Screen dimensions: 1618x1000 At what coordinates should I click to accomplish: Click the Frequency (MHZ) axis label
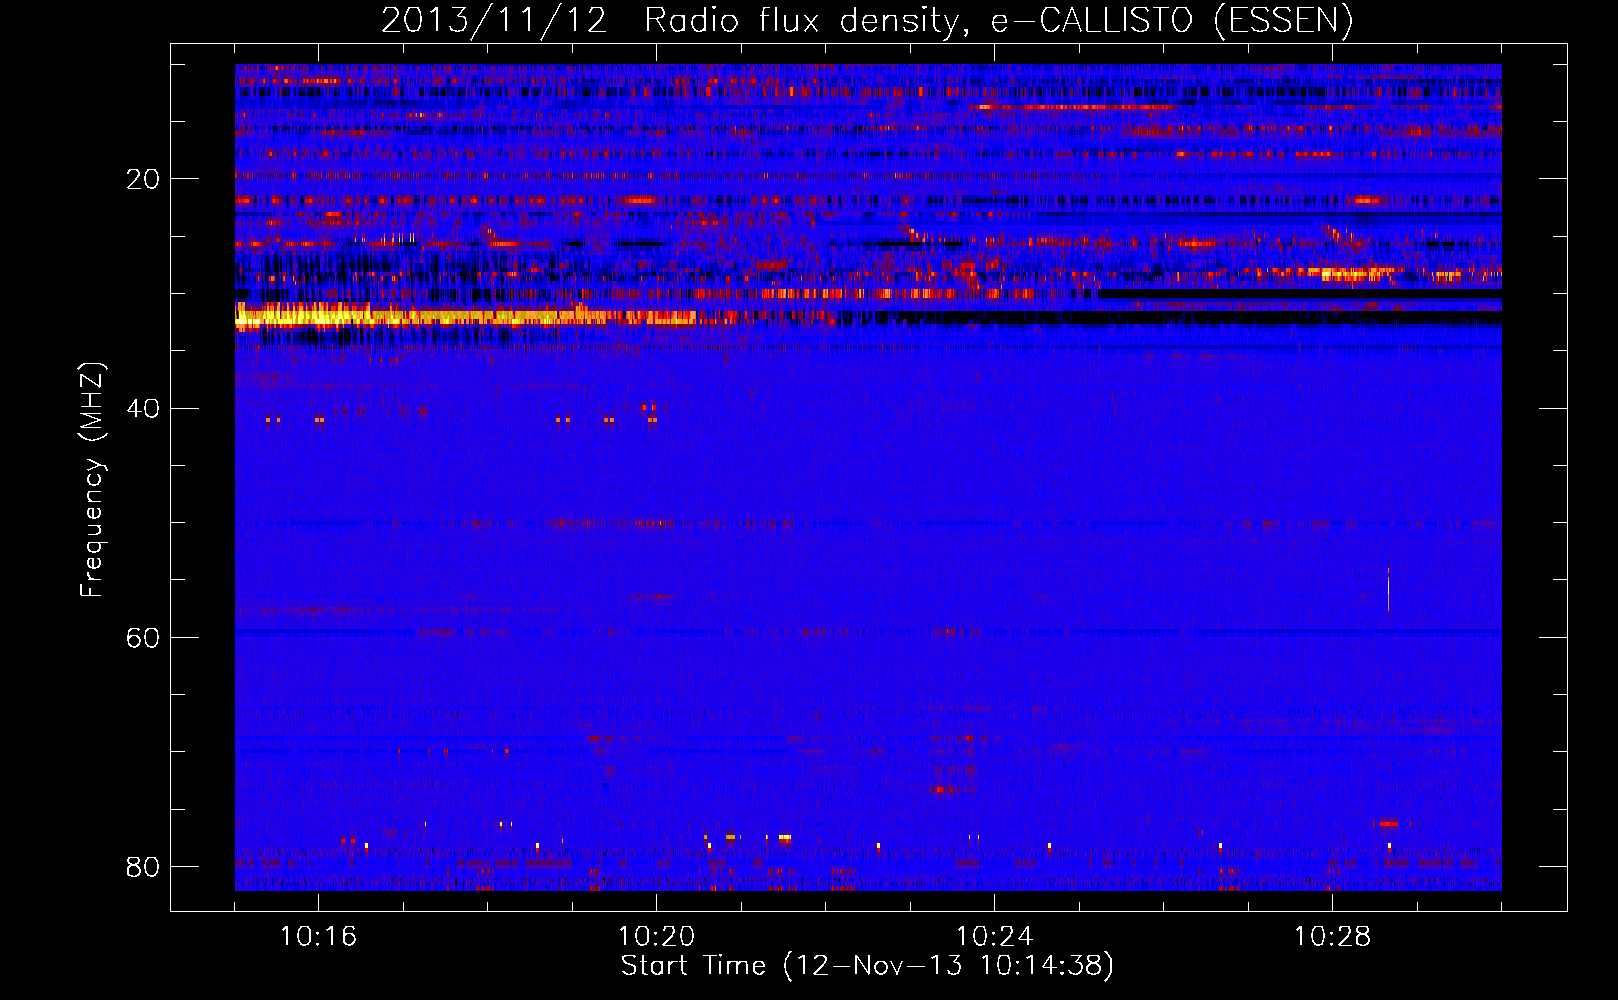click(92, 479)
